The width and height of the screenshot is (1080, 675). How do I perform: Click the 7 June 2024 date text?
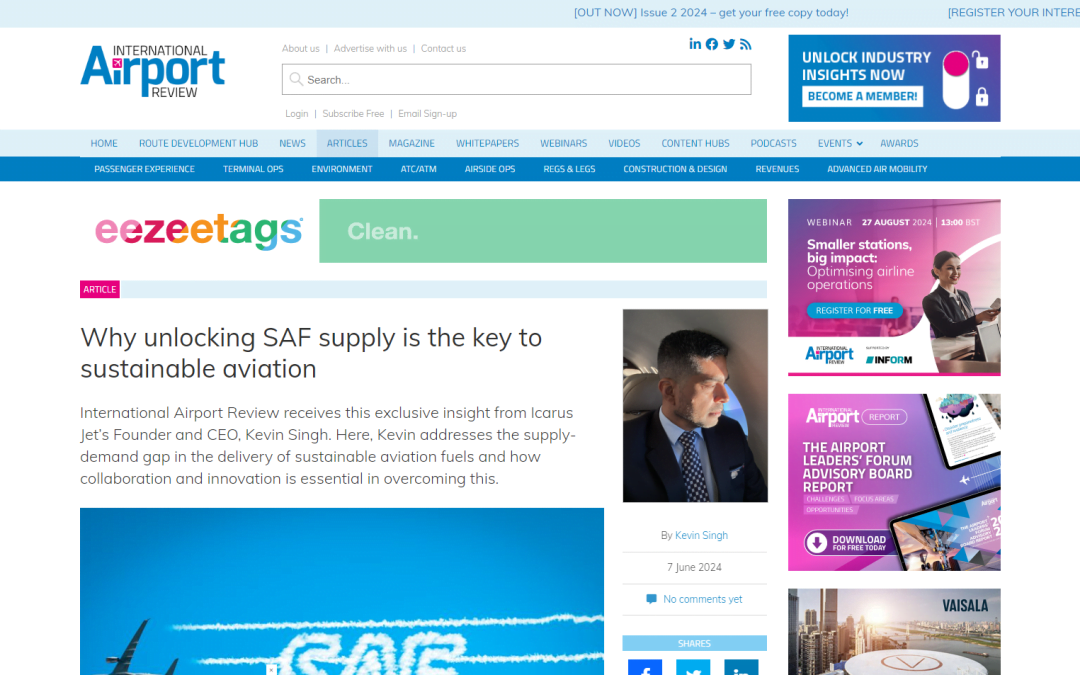click(x=694, y=568)
